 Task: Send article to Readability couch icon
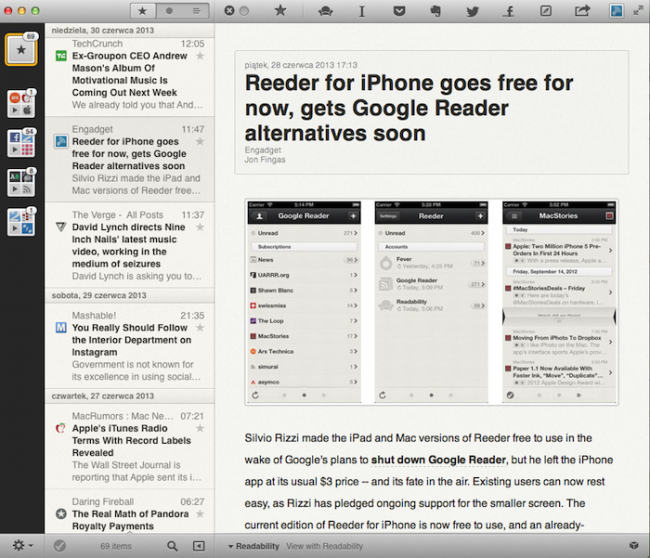[325, 11]
